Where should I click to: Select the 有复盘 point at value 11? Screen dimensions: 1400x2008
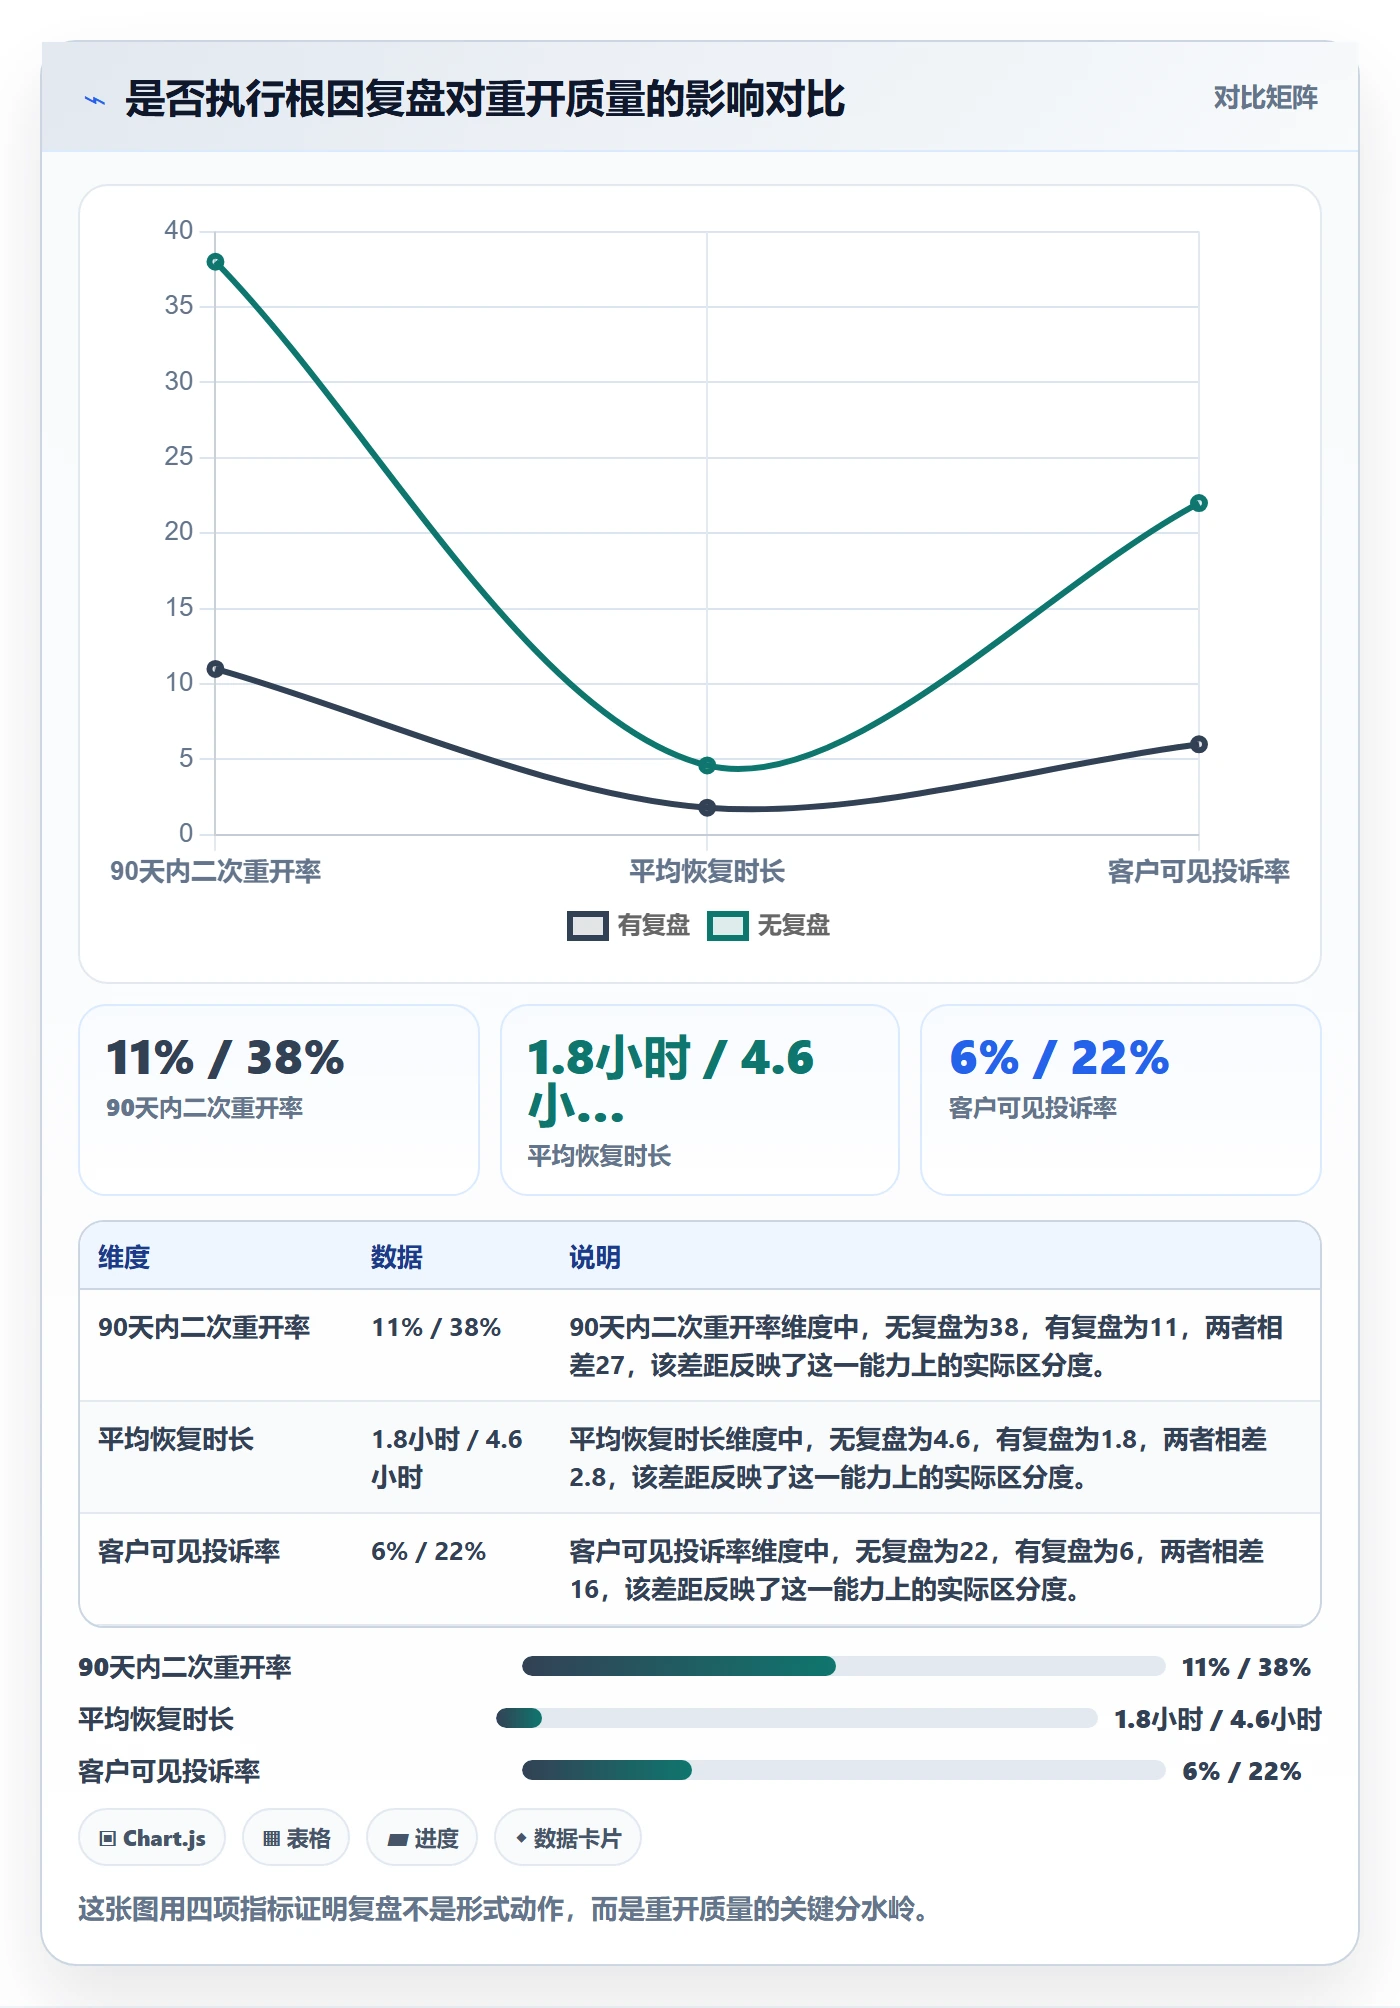click(215, 669)
